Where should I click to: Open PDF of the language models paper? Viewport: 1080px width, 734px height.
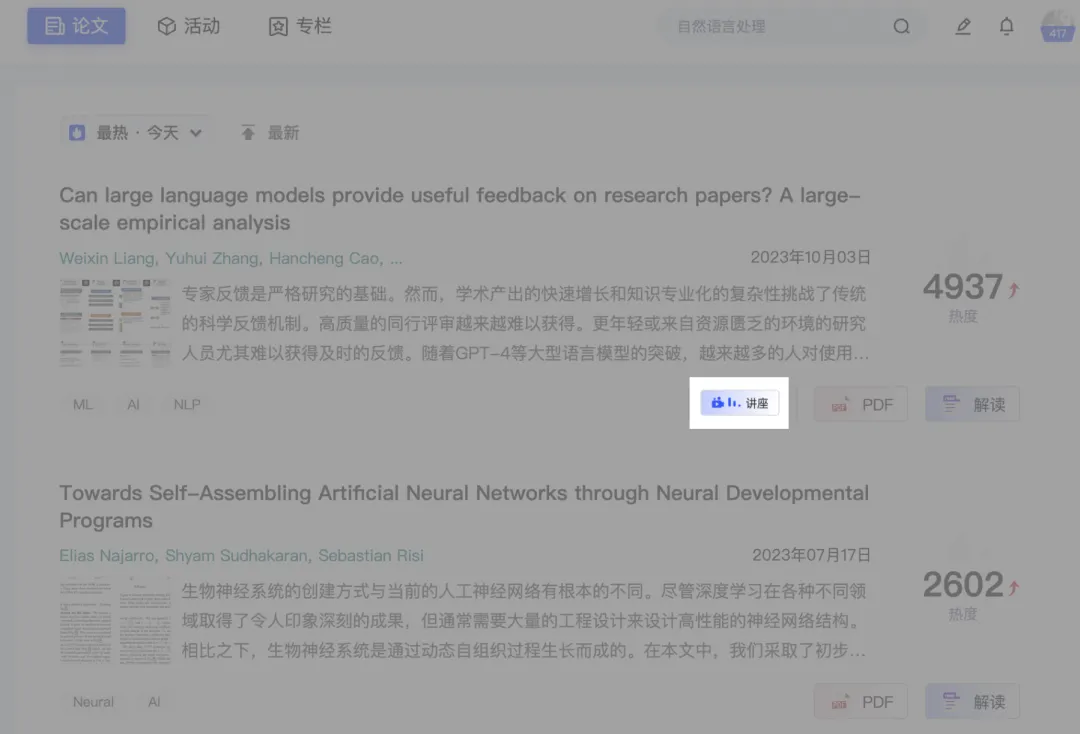861,404
